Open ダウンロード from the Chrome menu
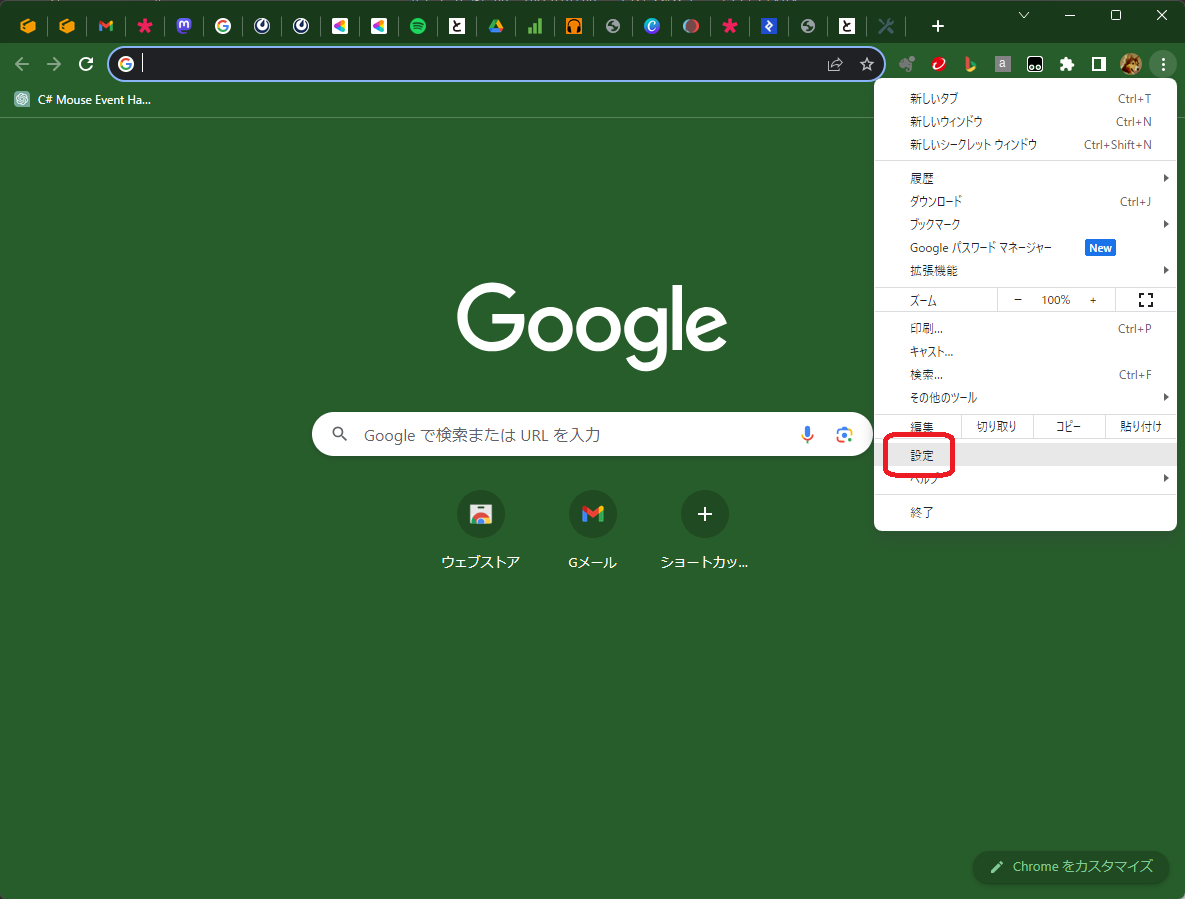Image resolution: width=1185 pixels, height=899 pixels. pyautogui.click(x=936, y=200)
